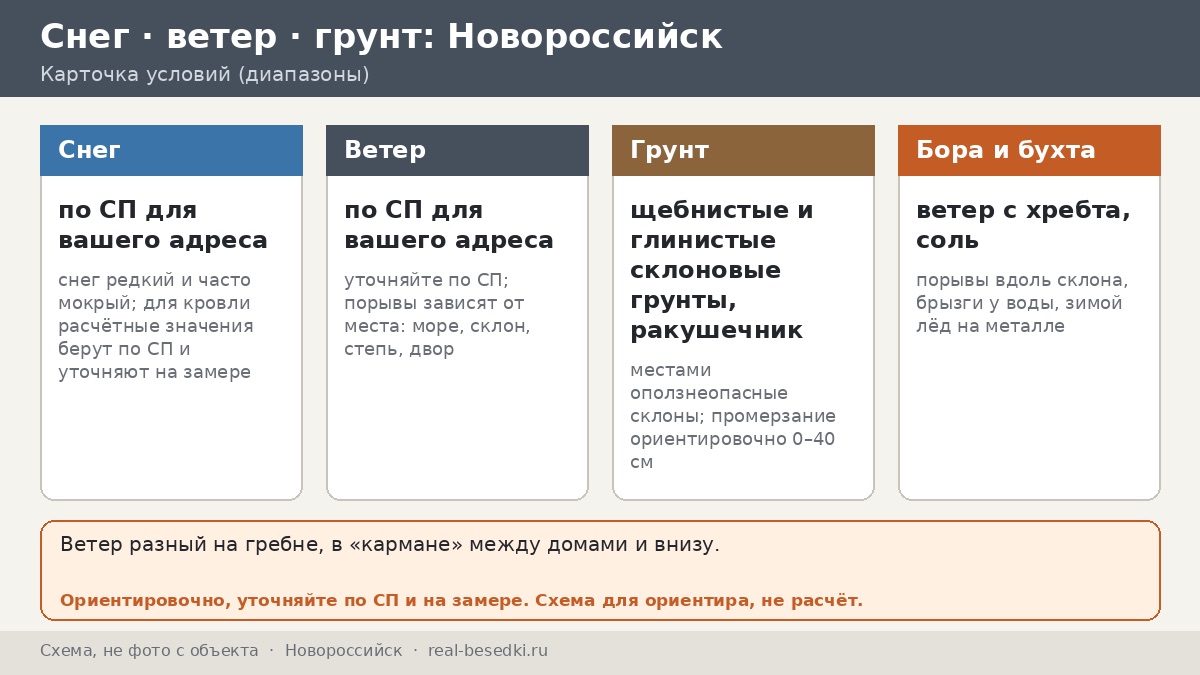This screenshot has height=675, width=1200.
Task: Click heading "ветер с хребта, соль"
Action: tap(1023, 225)
